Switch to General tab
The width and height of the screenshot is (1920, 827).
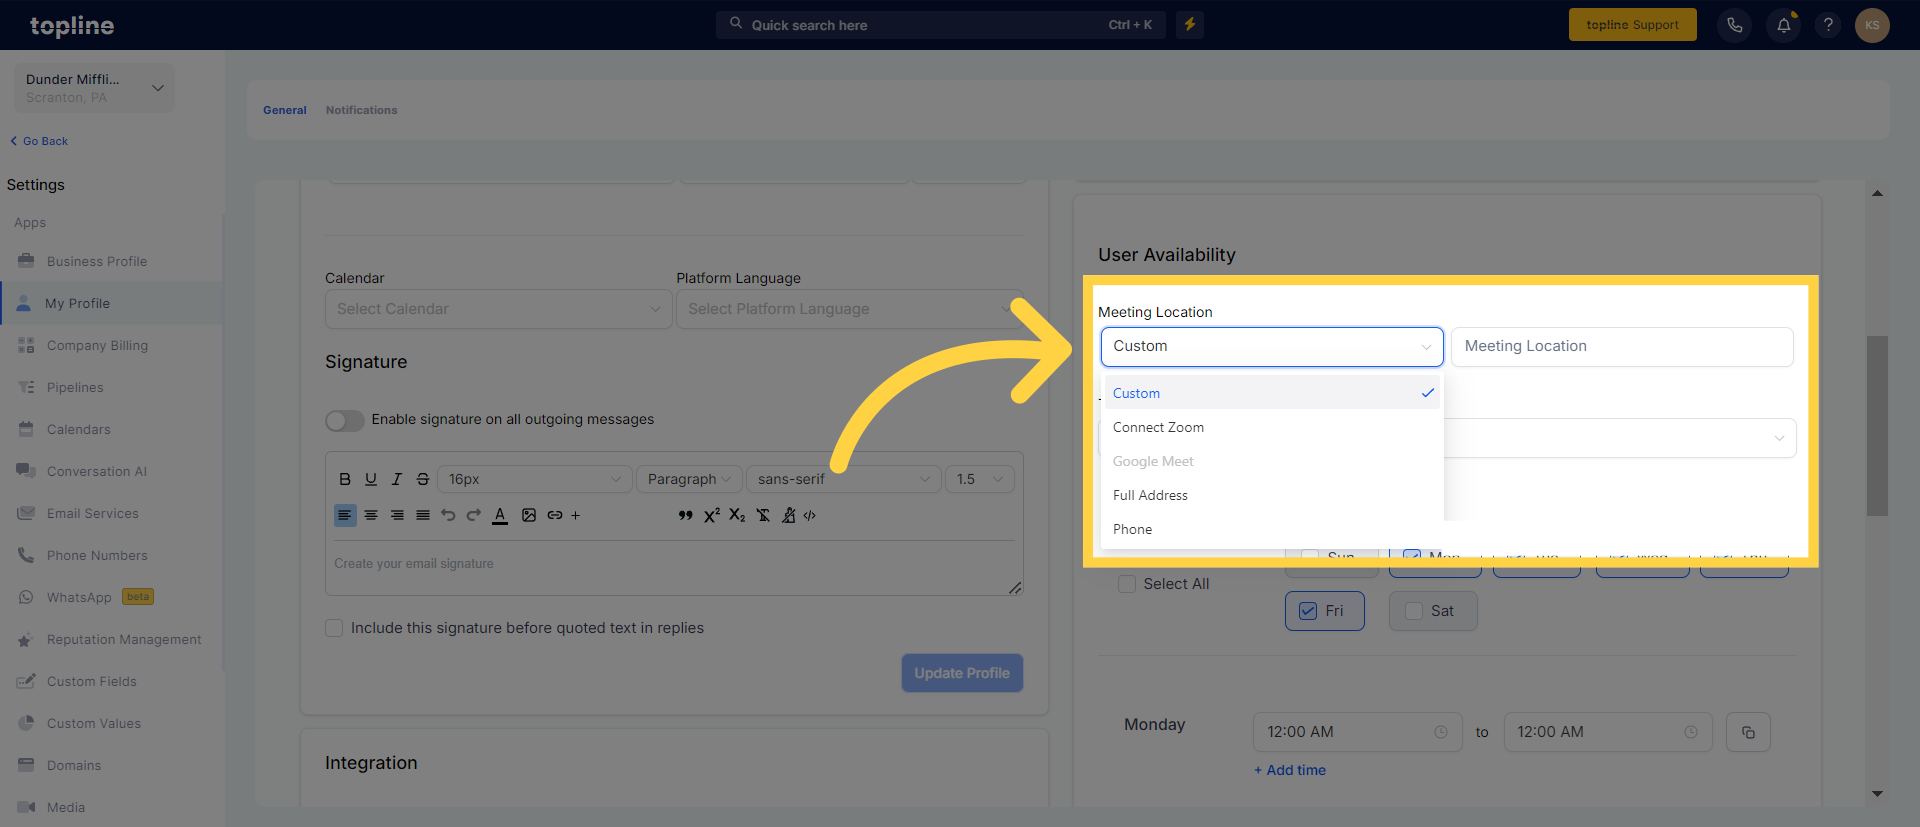(285, 110)
